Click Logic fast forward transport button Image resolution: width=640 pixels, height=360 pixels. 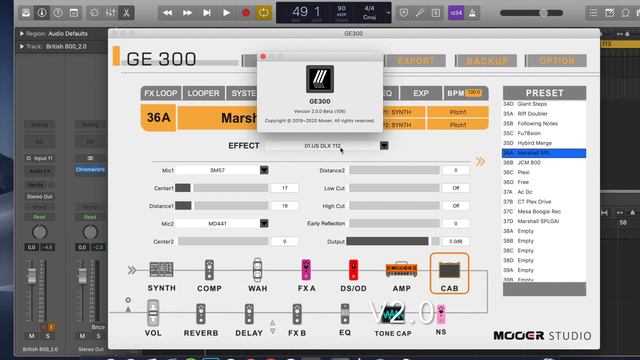pos(187,13)
